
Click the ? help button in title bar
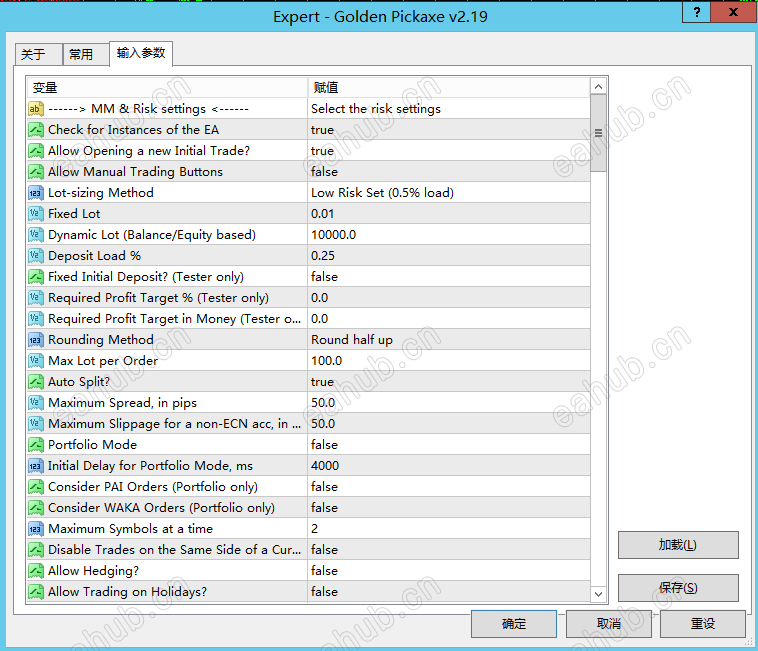point(697,12)
